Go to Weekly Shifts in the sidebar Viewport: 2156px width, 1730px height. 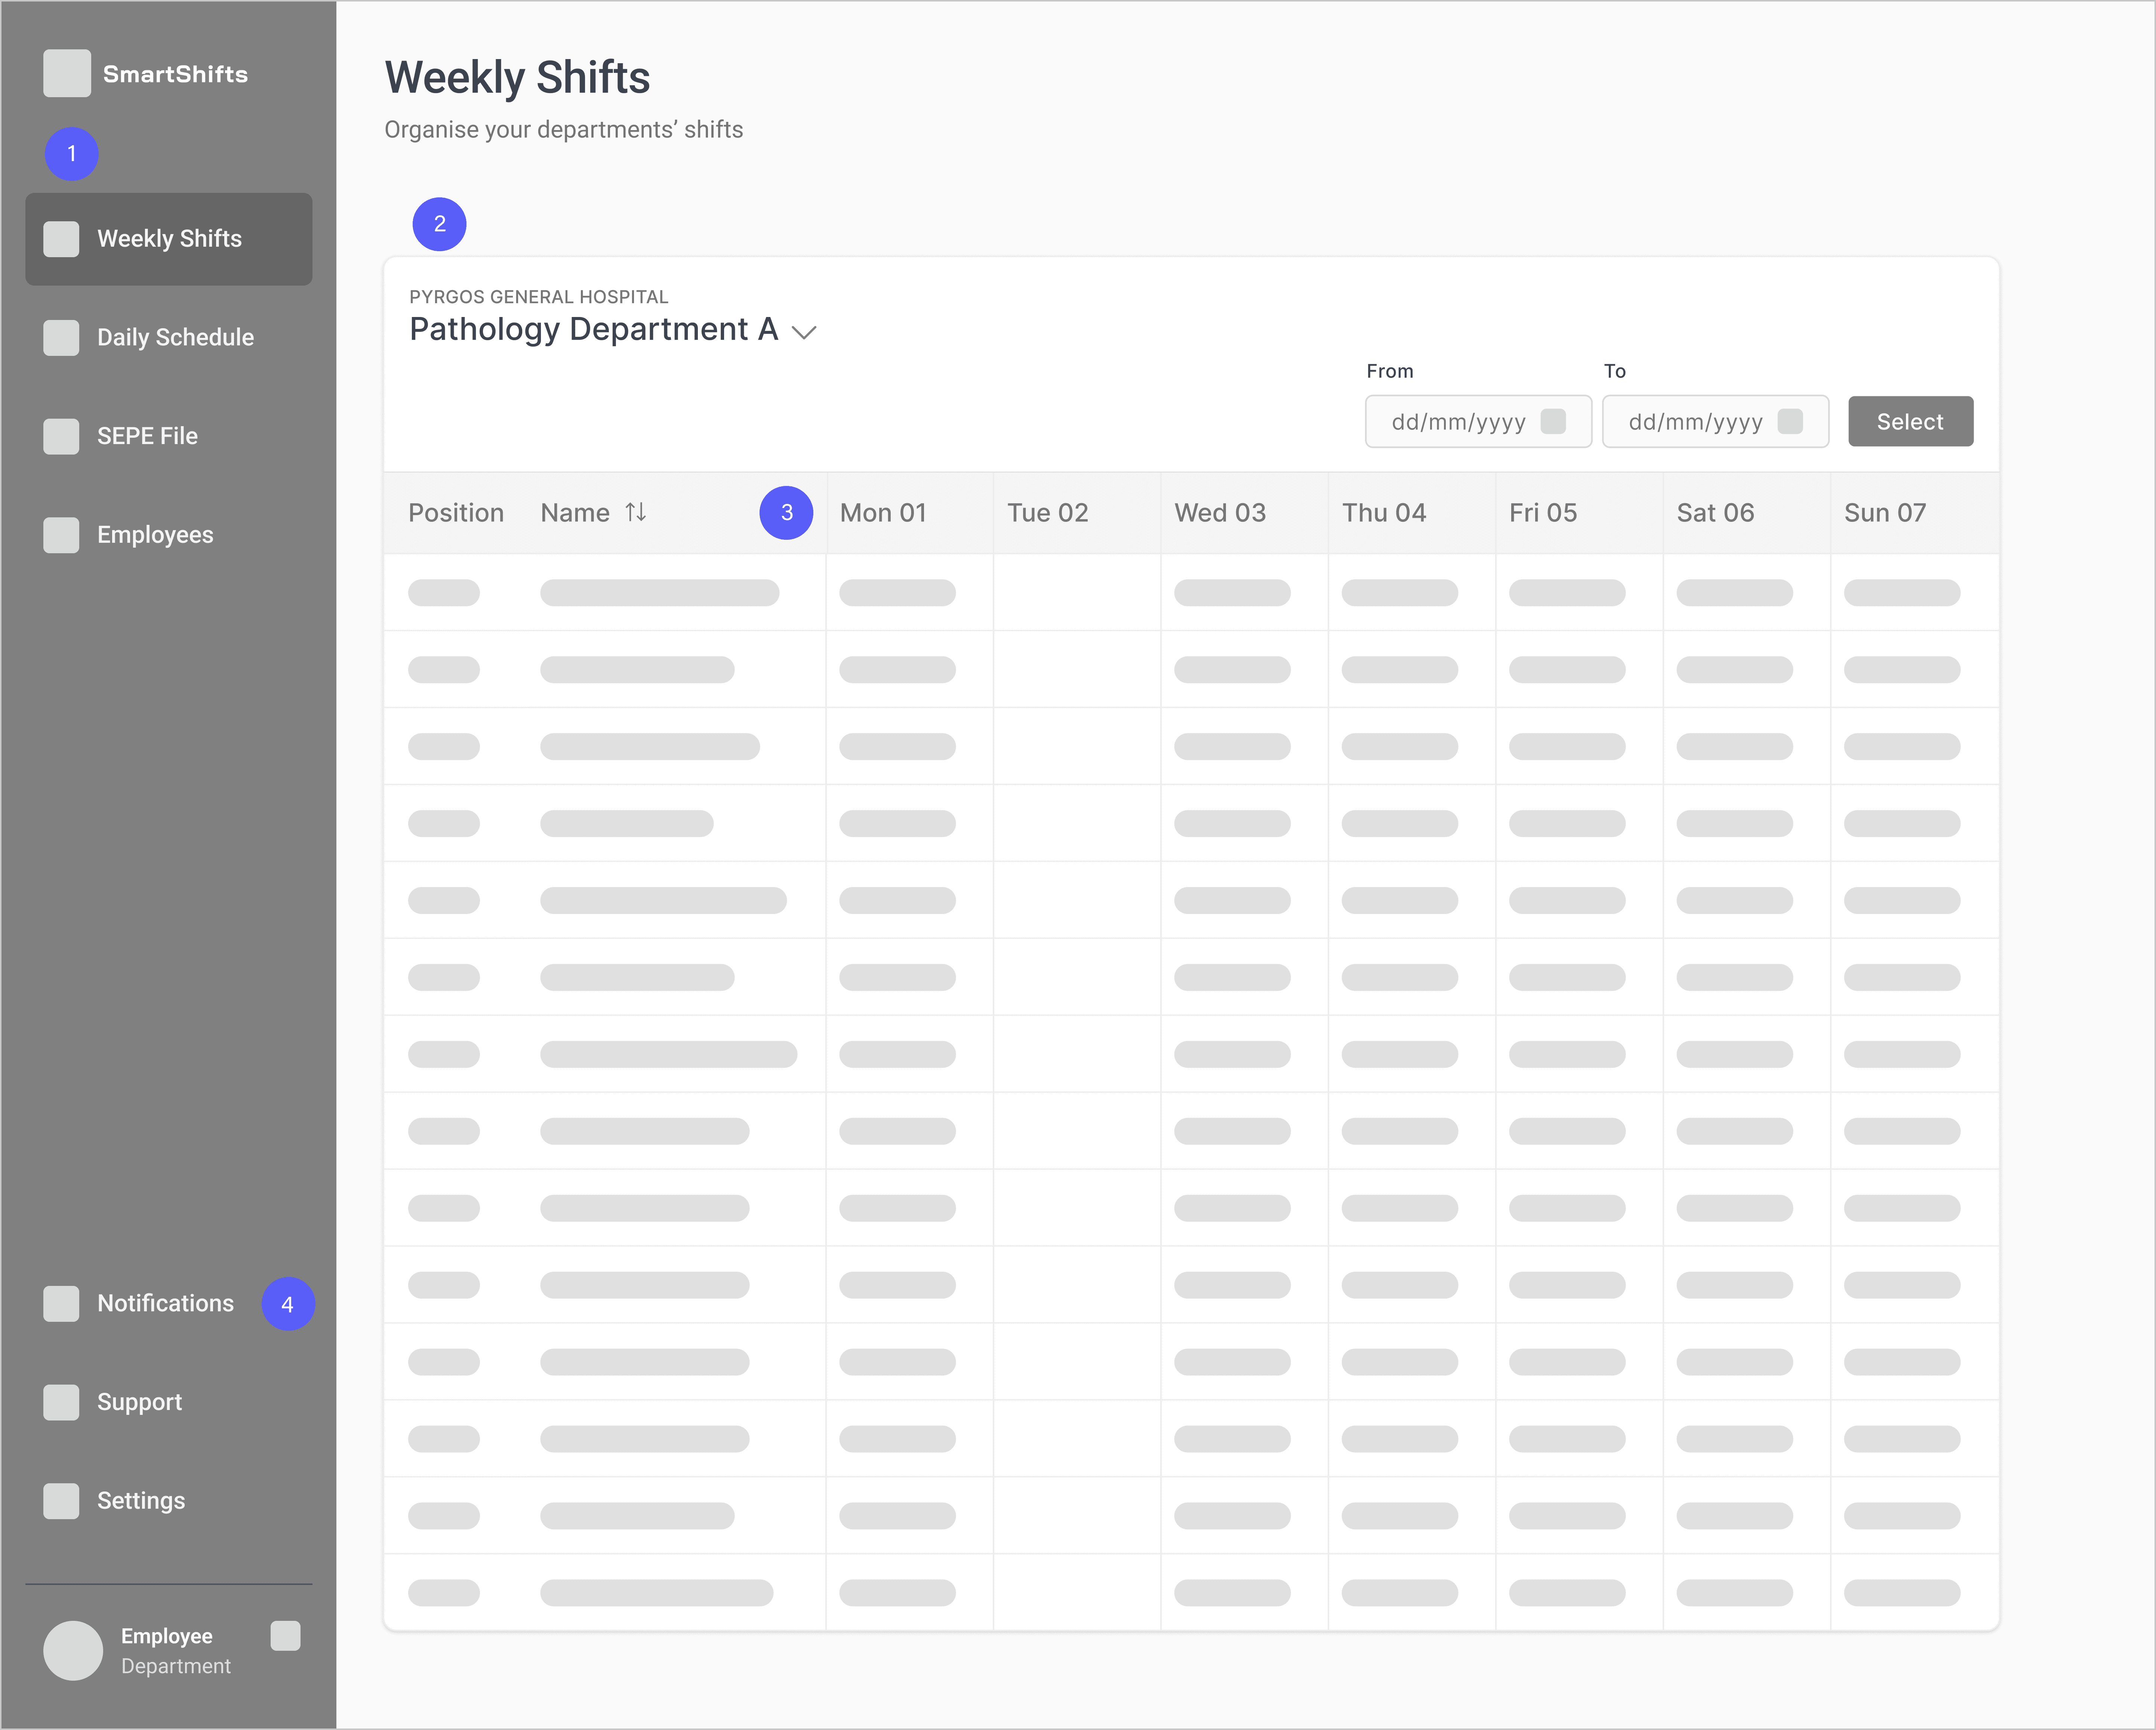[x=169, y=239]
